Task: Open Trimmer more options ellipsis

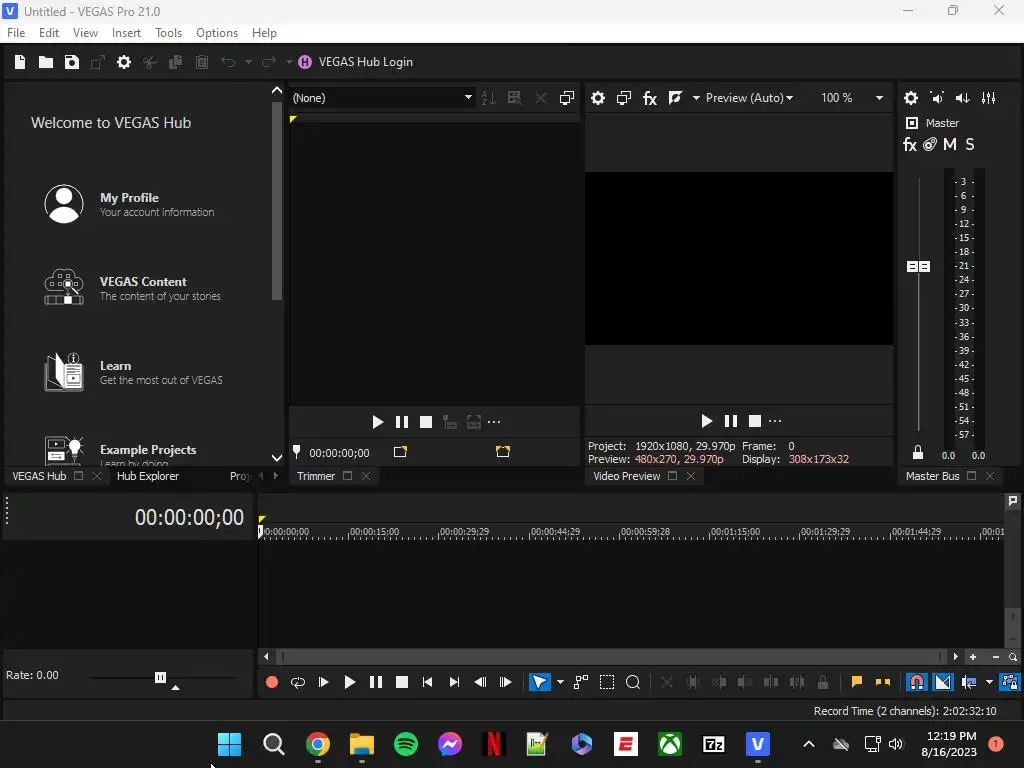Action: (x=494, y=423)
